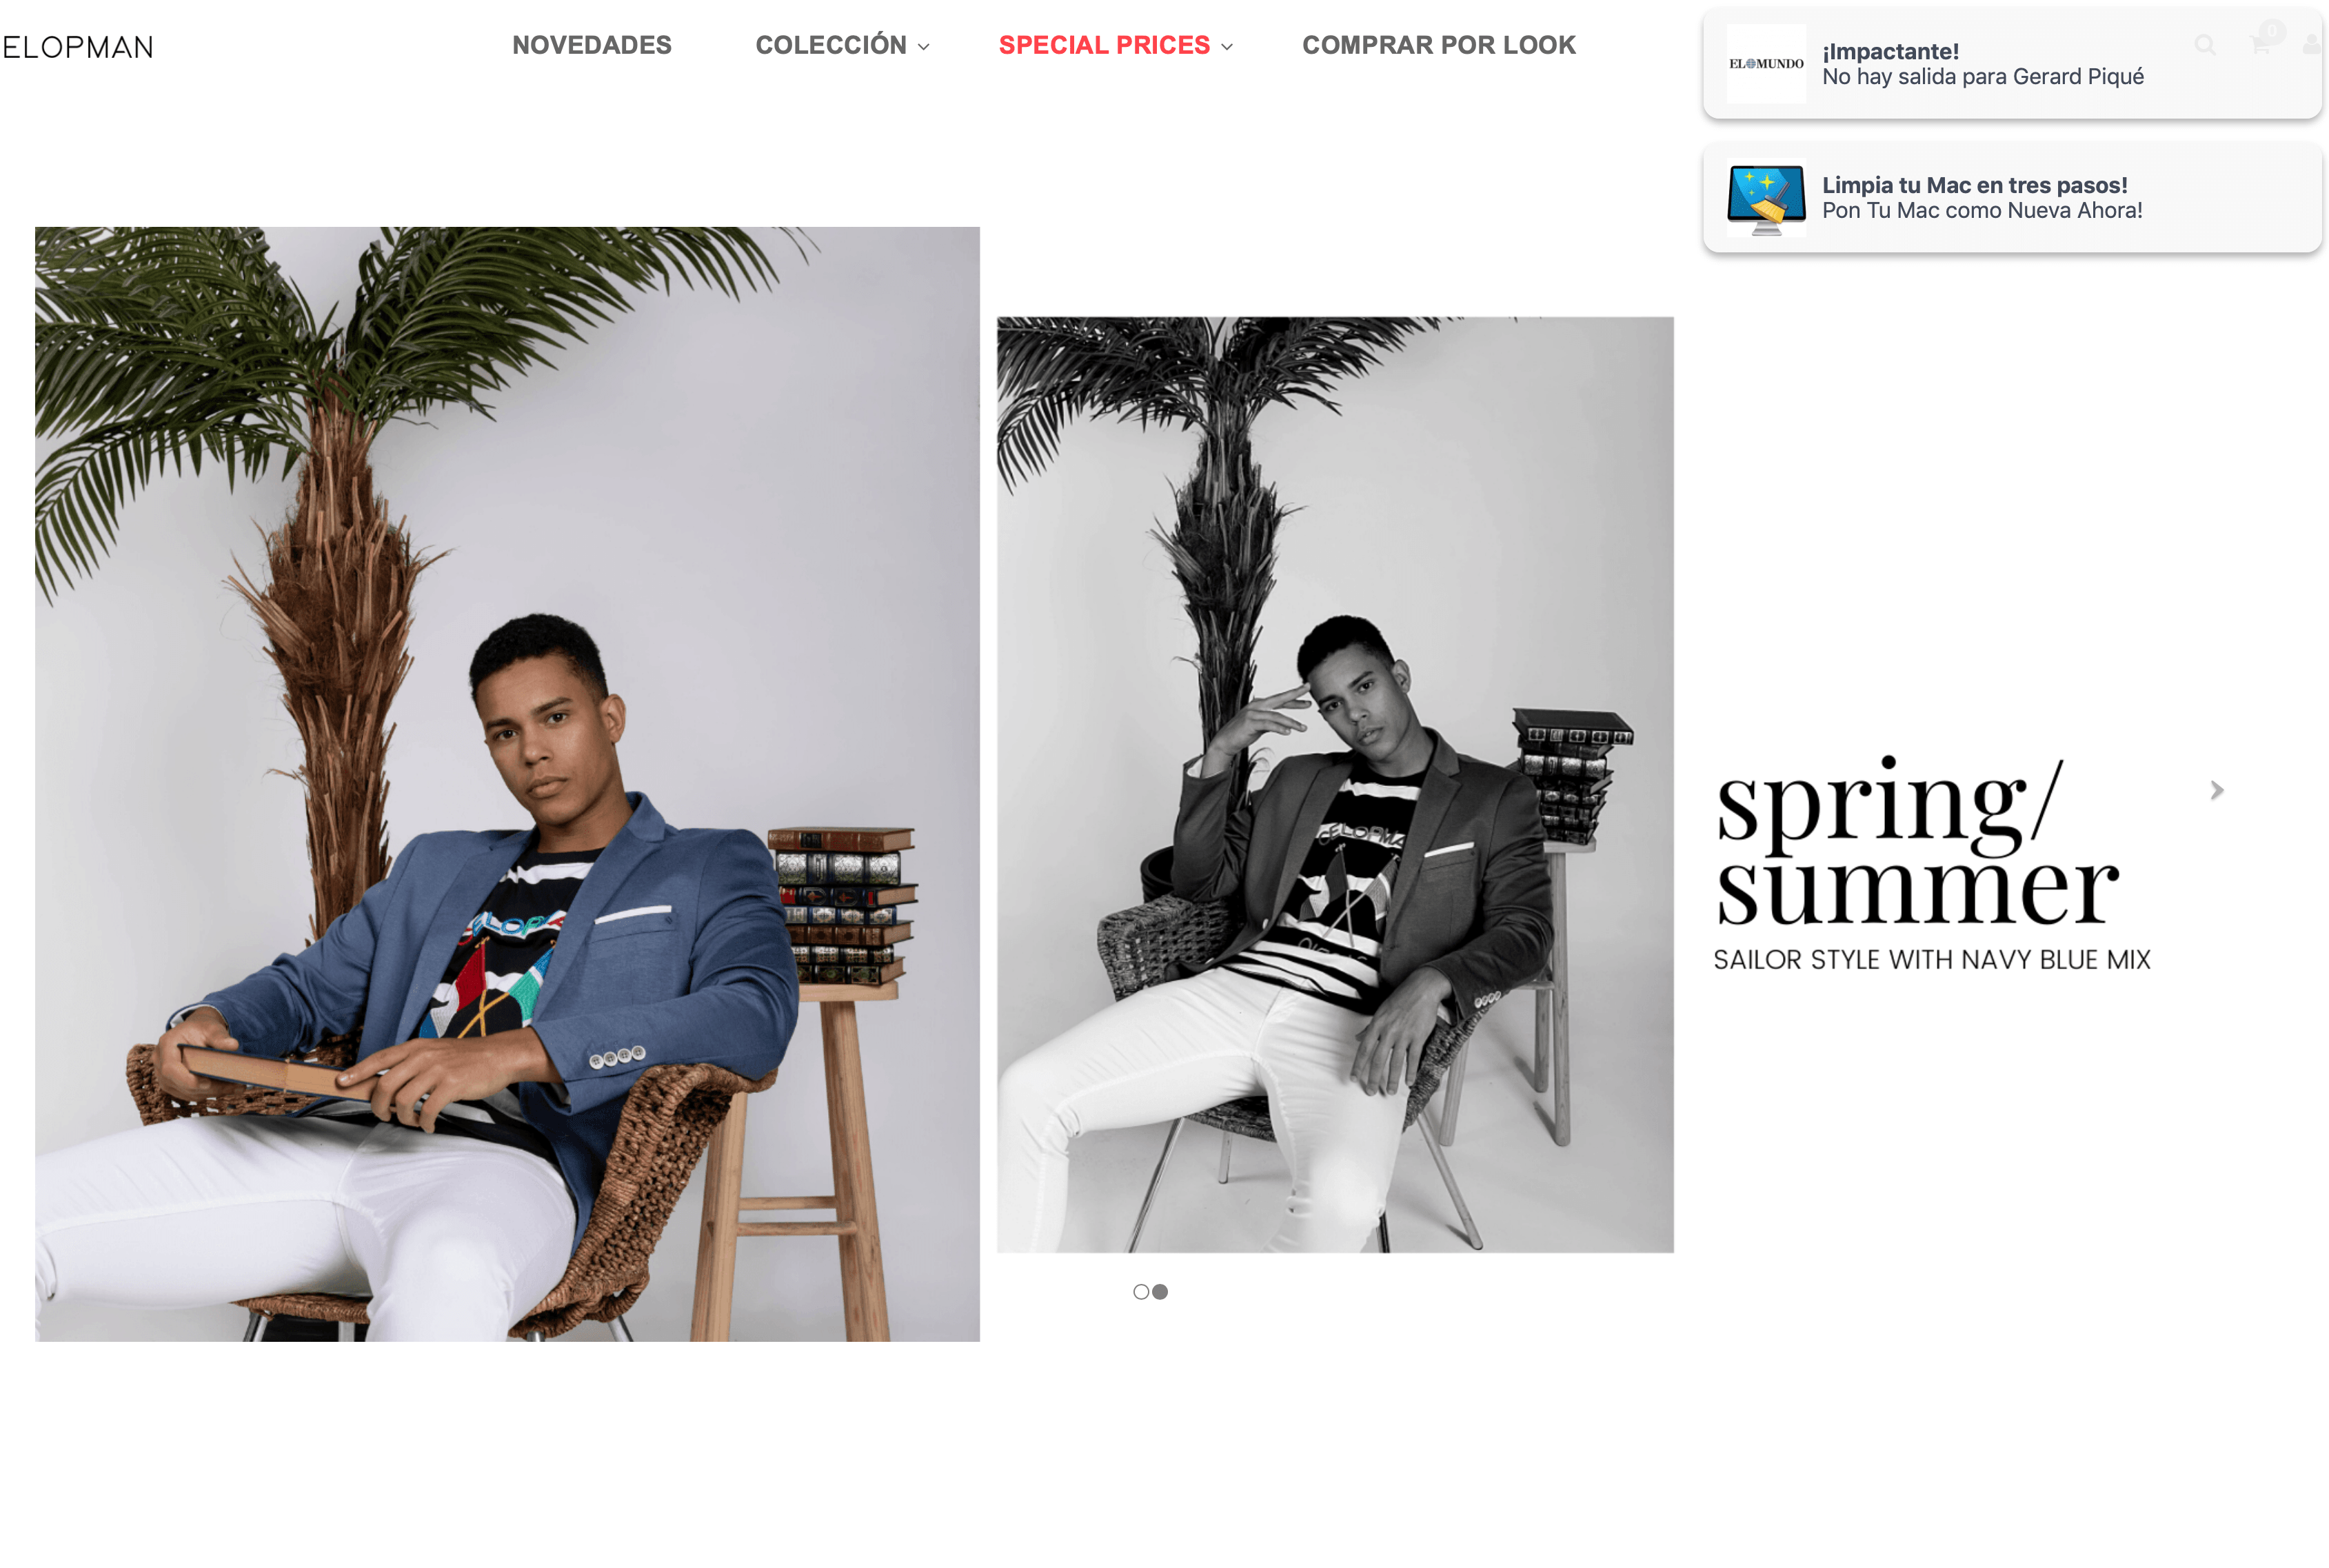The height and width of the screenshot is (1568, 2329).
Task: Select the COLECCIÓN menu label
Action: (831, 45)
